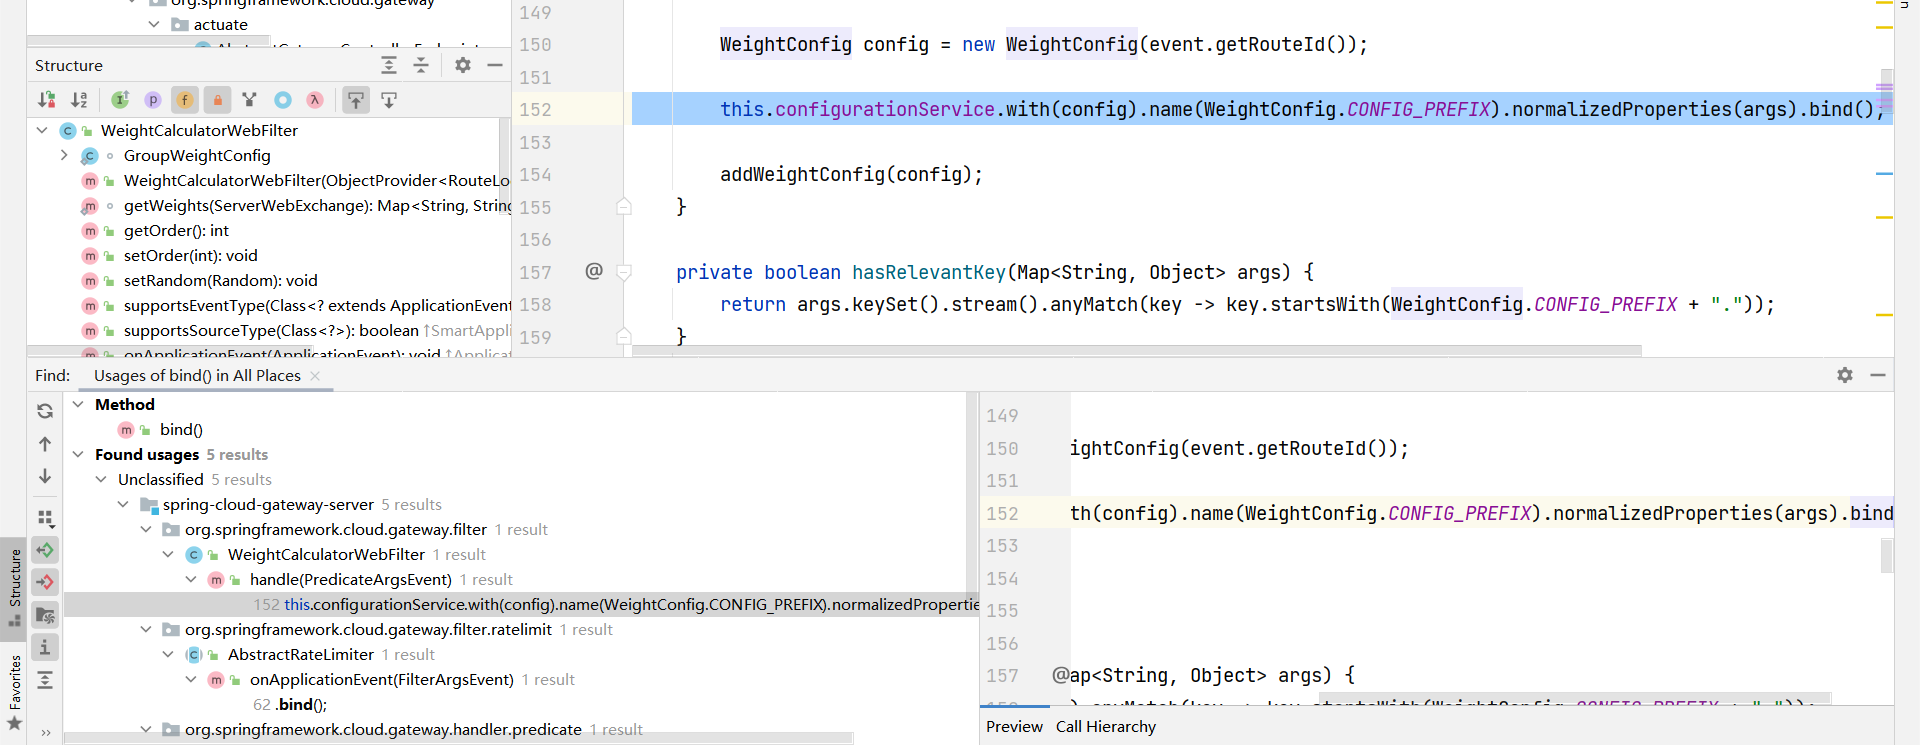The width and height of the screenshot is (1920, 745).
Task: Click blue stripe marker in editor gutter
Action: point(1884,174)
